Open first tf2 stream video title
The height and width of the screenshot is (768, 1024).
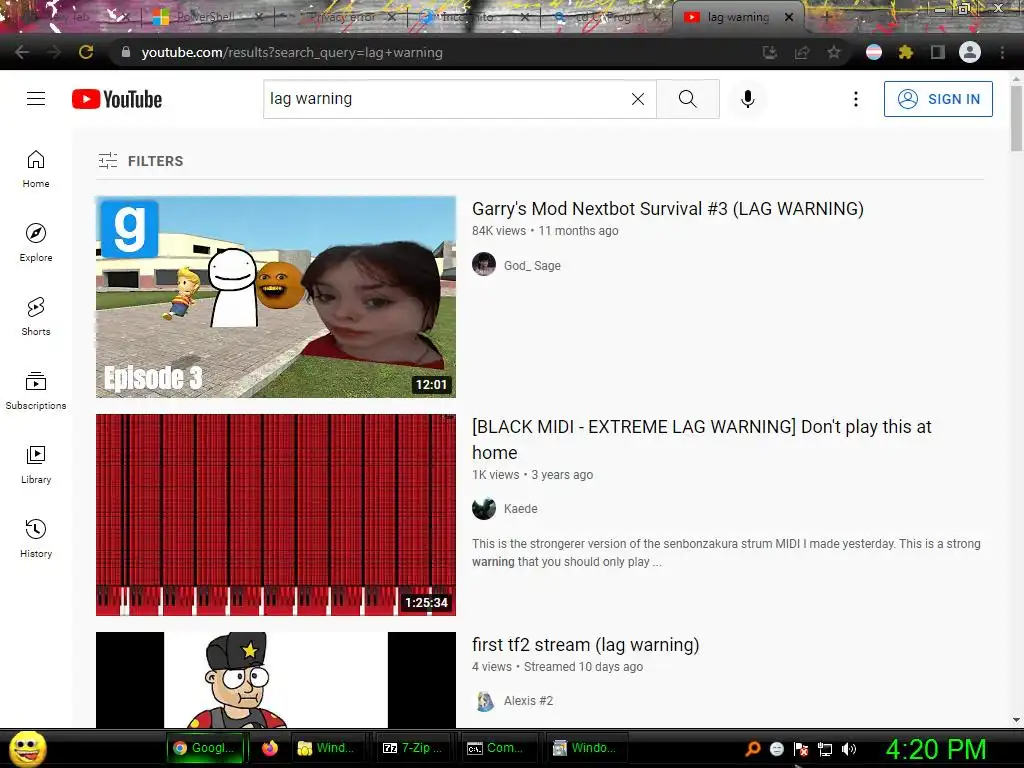tap(585, 645)
